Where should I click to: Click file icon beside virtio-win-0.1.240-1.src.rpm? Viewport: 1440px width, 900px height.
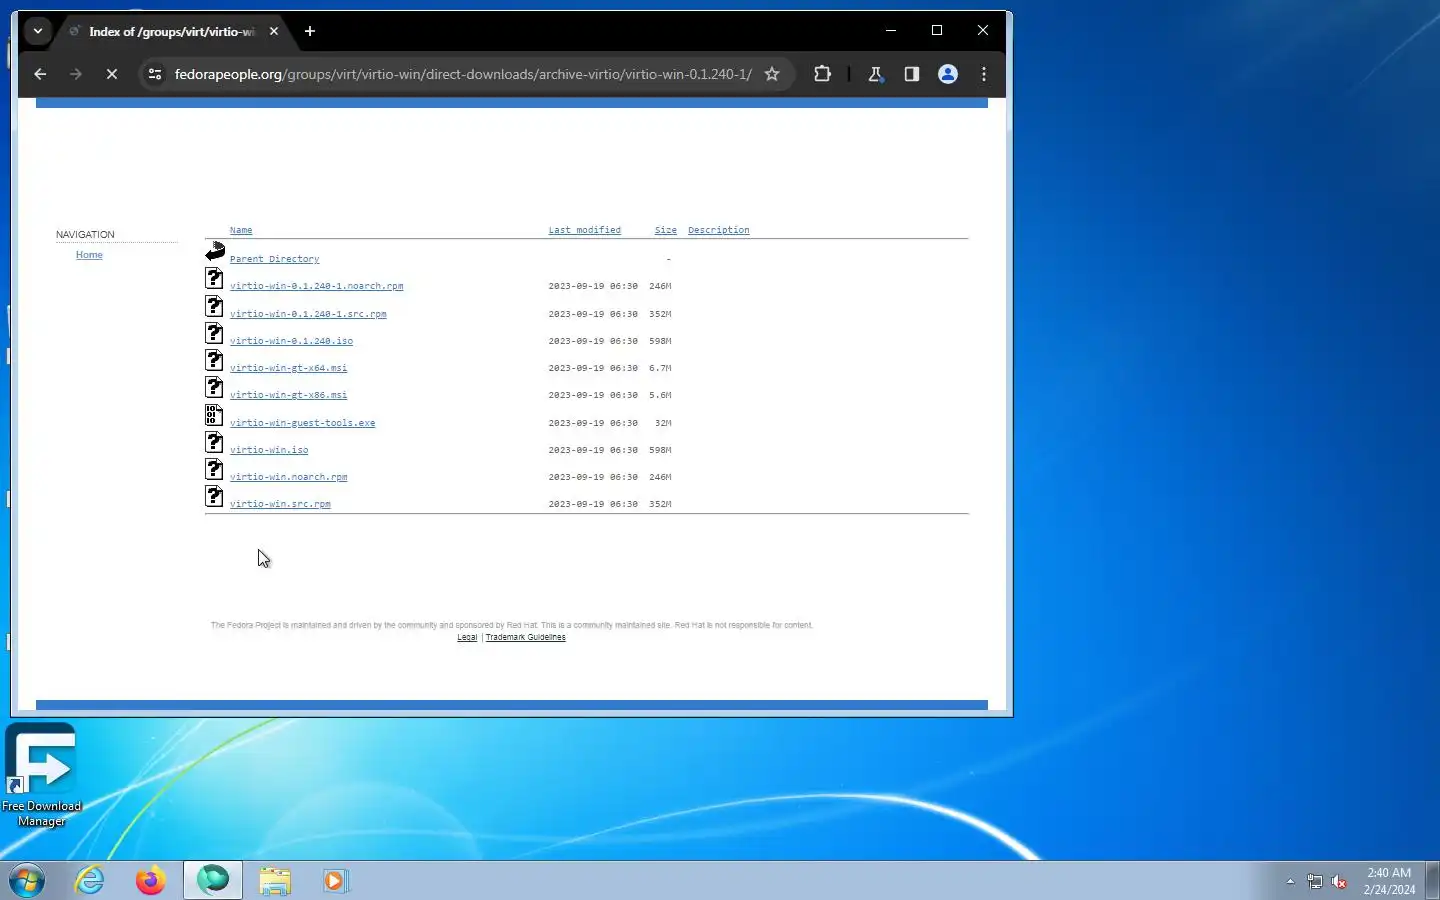tap(215, 306)
